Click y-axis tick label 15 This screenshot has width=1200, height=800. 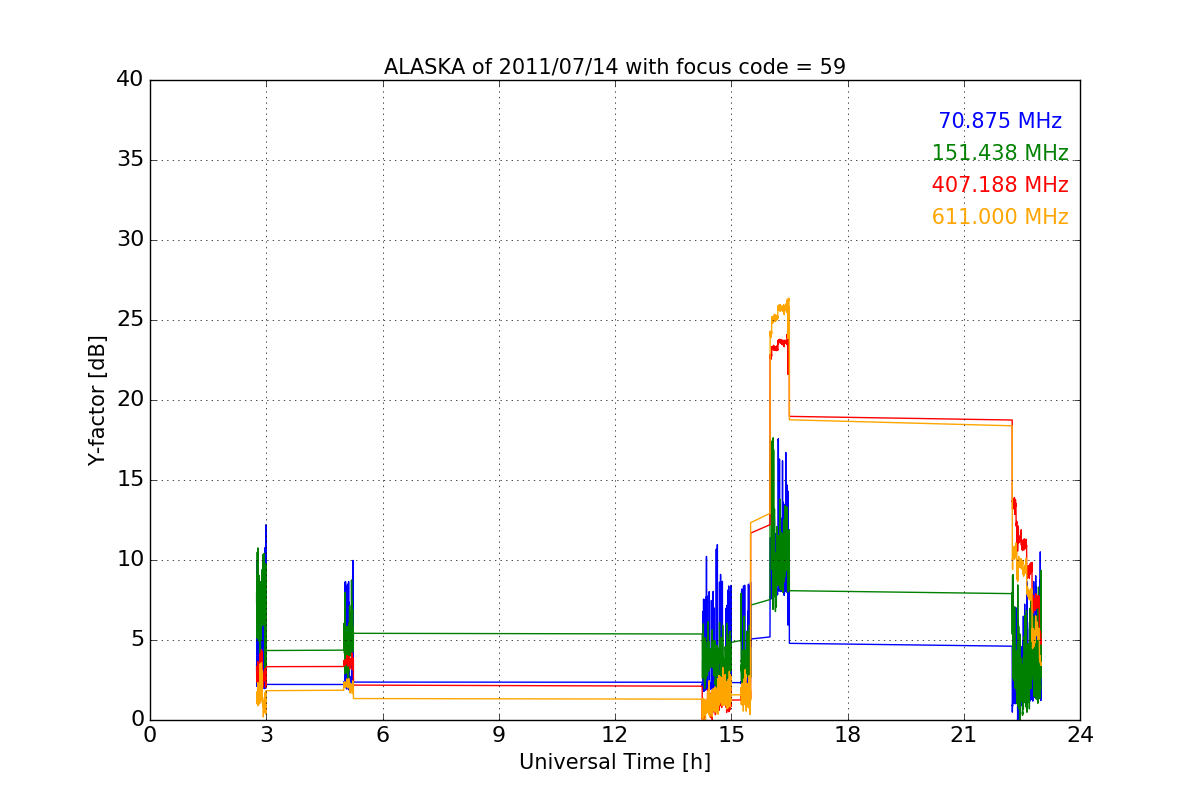130,480
